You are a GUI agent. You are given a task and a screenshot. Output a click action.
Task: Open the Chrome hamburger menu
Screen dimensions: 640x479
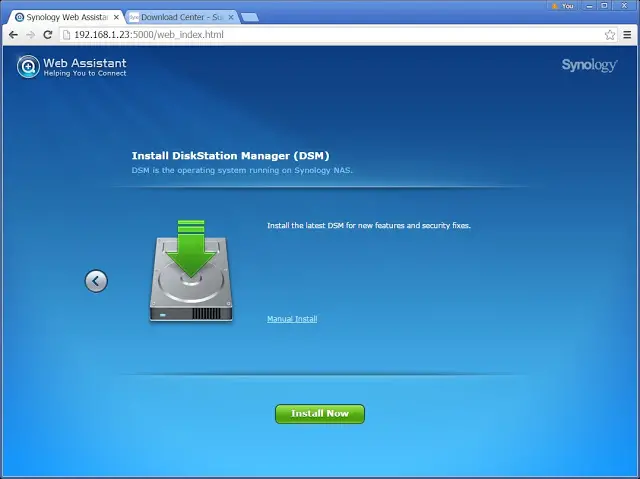pos(627,35)
